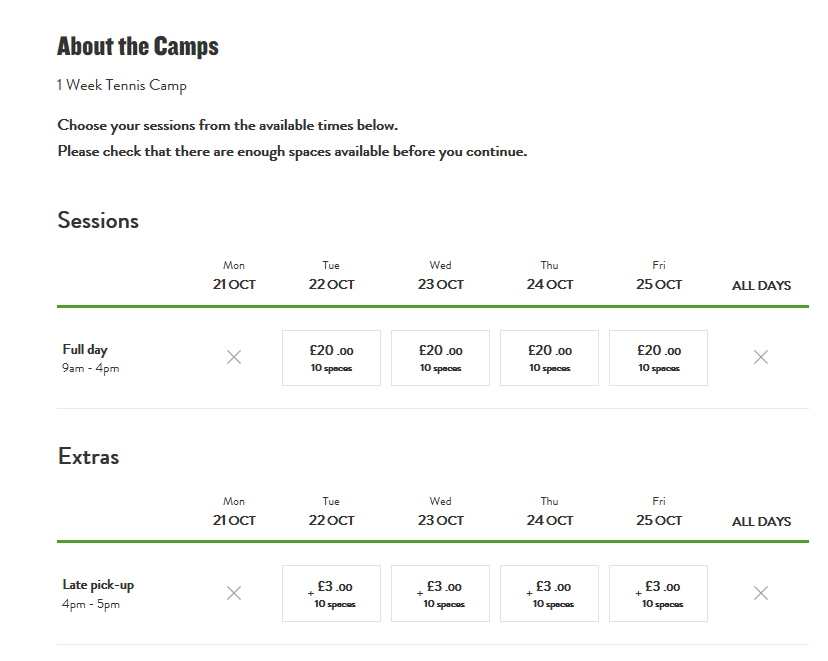The width and height of the screenshot is (828, 661).
Task: Click the Mon 21 Oct header in Sessions
Action: 234,276
